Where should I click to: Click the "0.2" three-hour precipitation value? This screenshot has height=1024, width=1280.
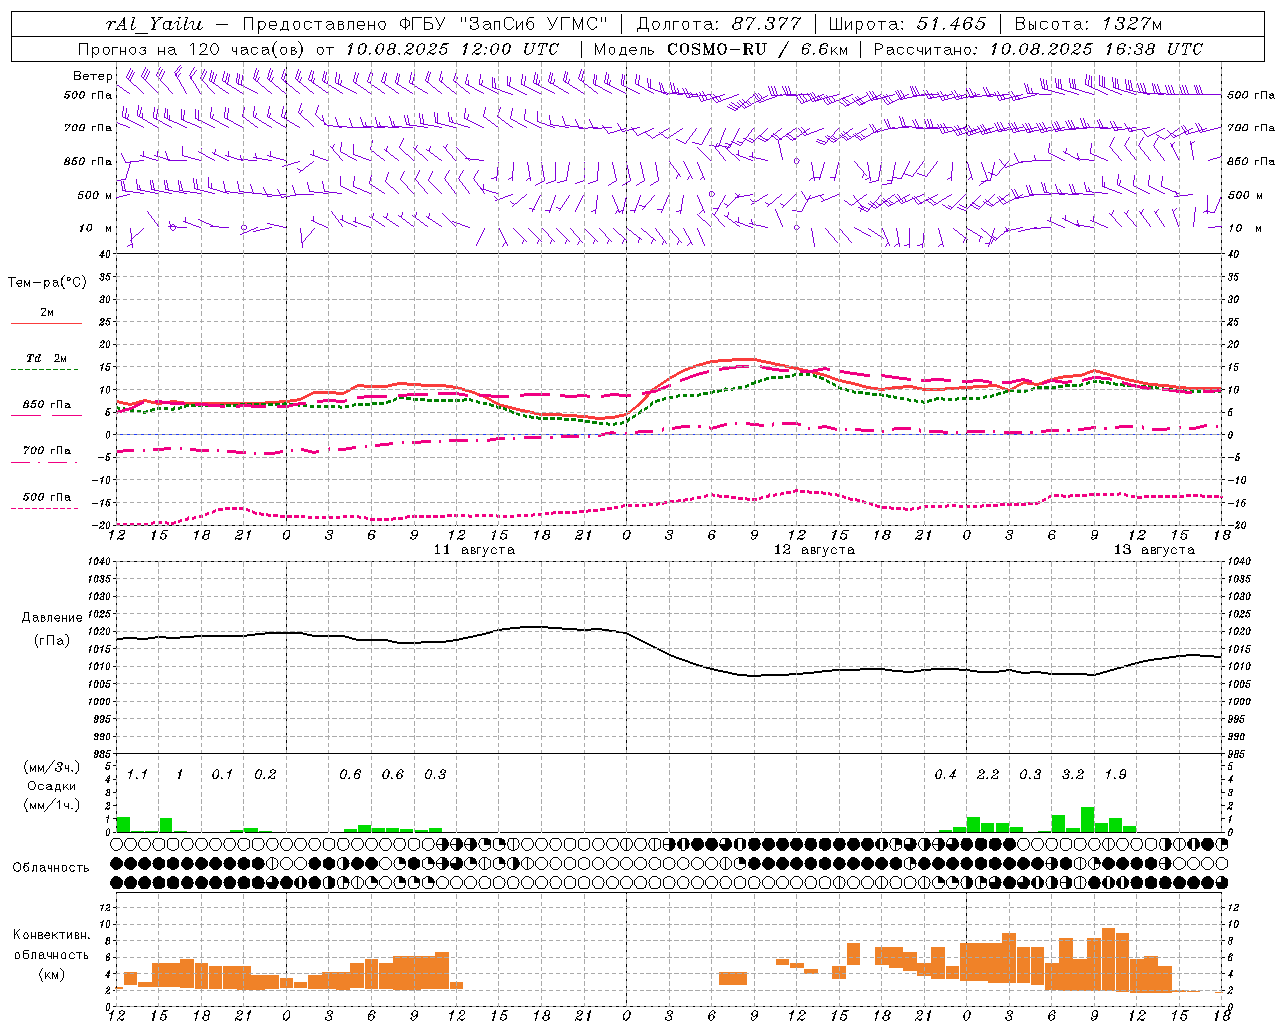coord(265,775)
